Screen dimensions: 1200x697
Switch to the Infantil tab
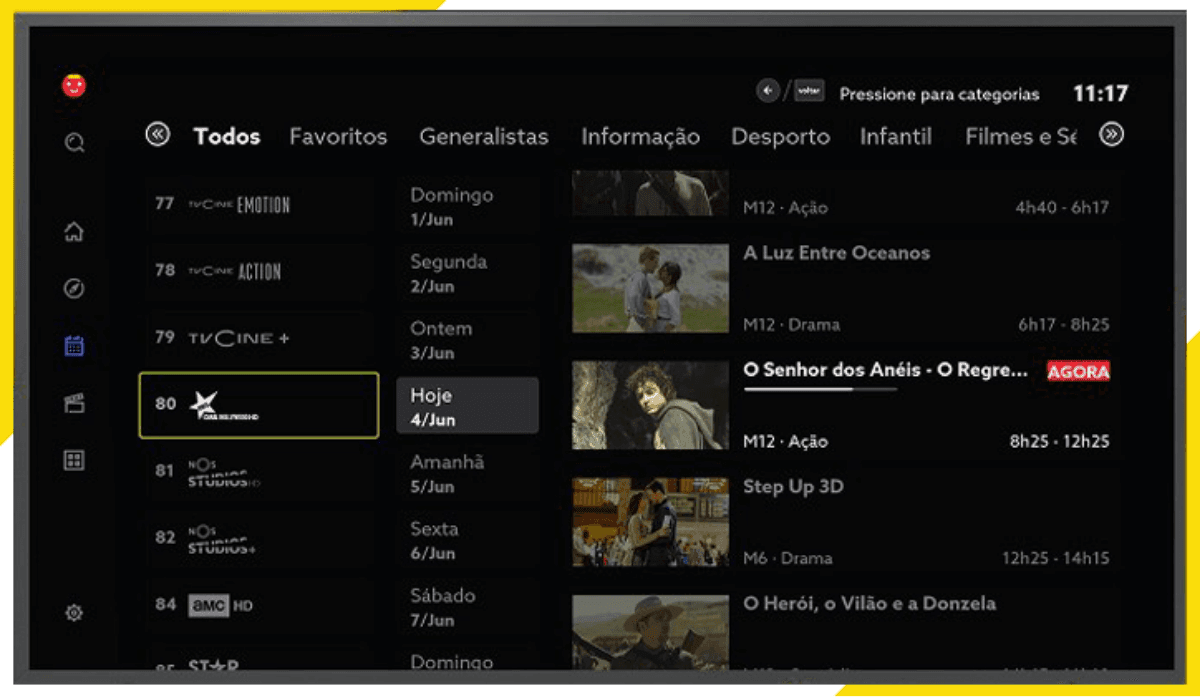[896, 136]
